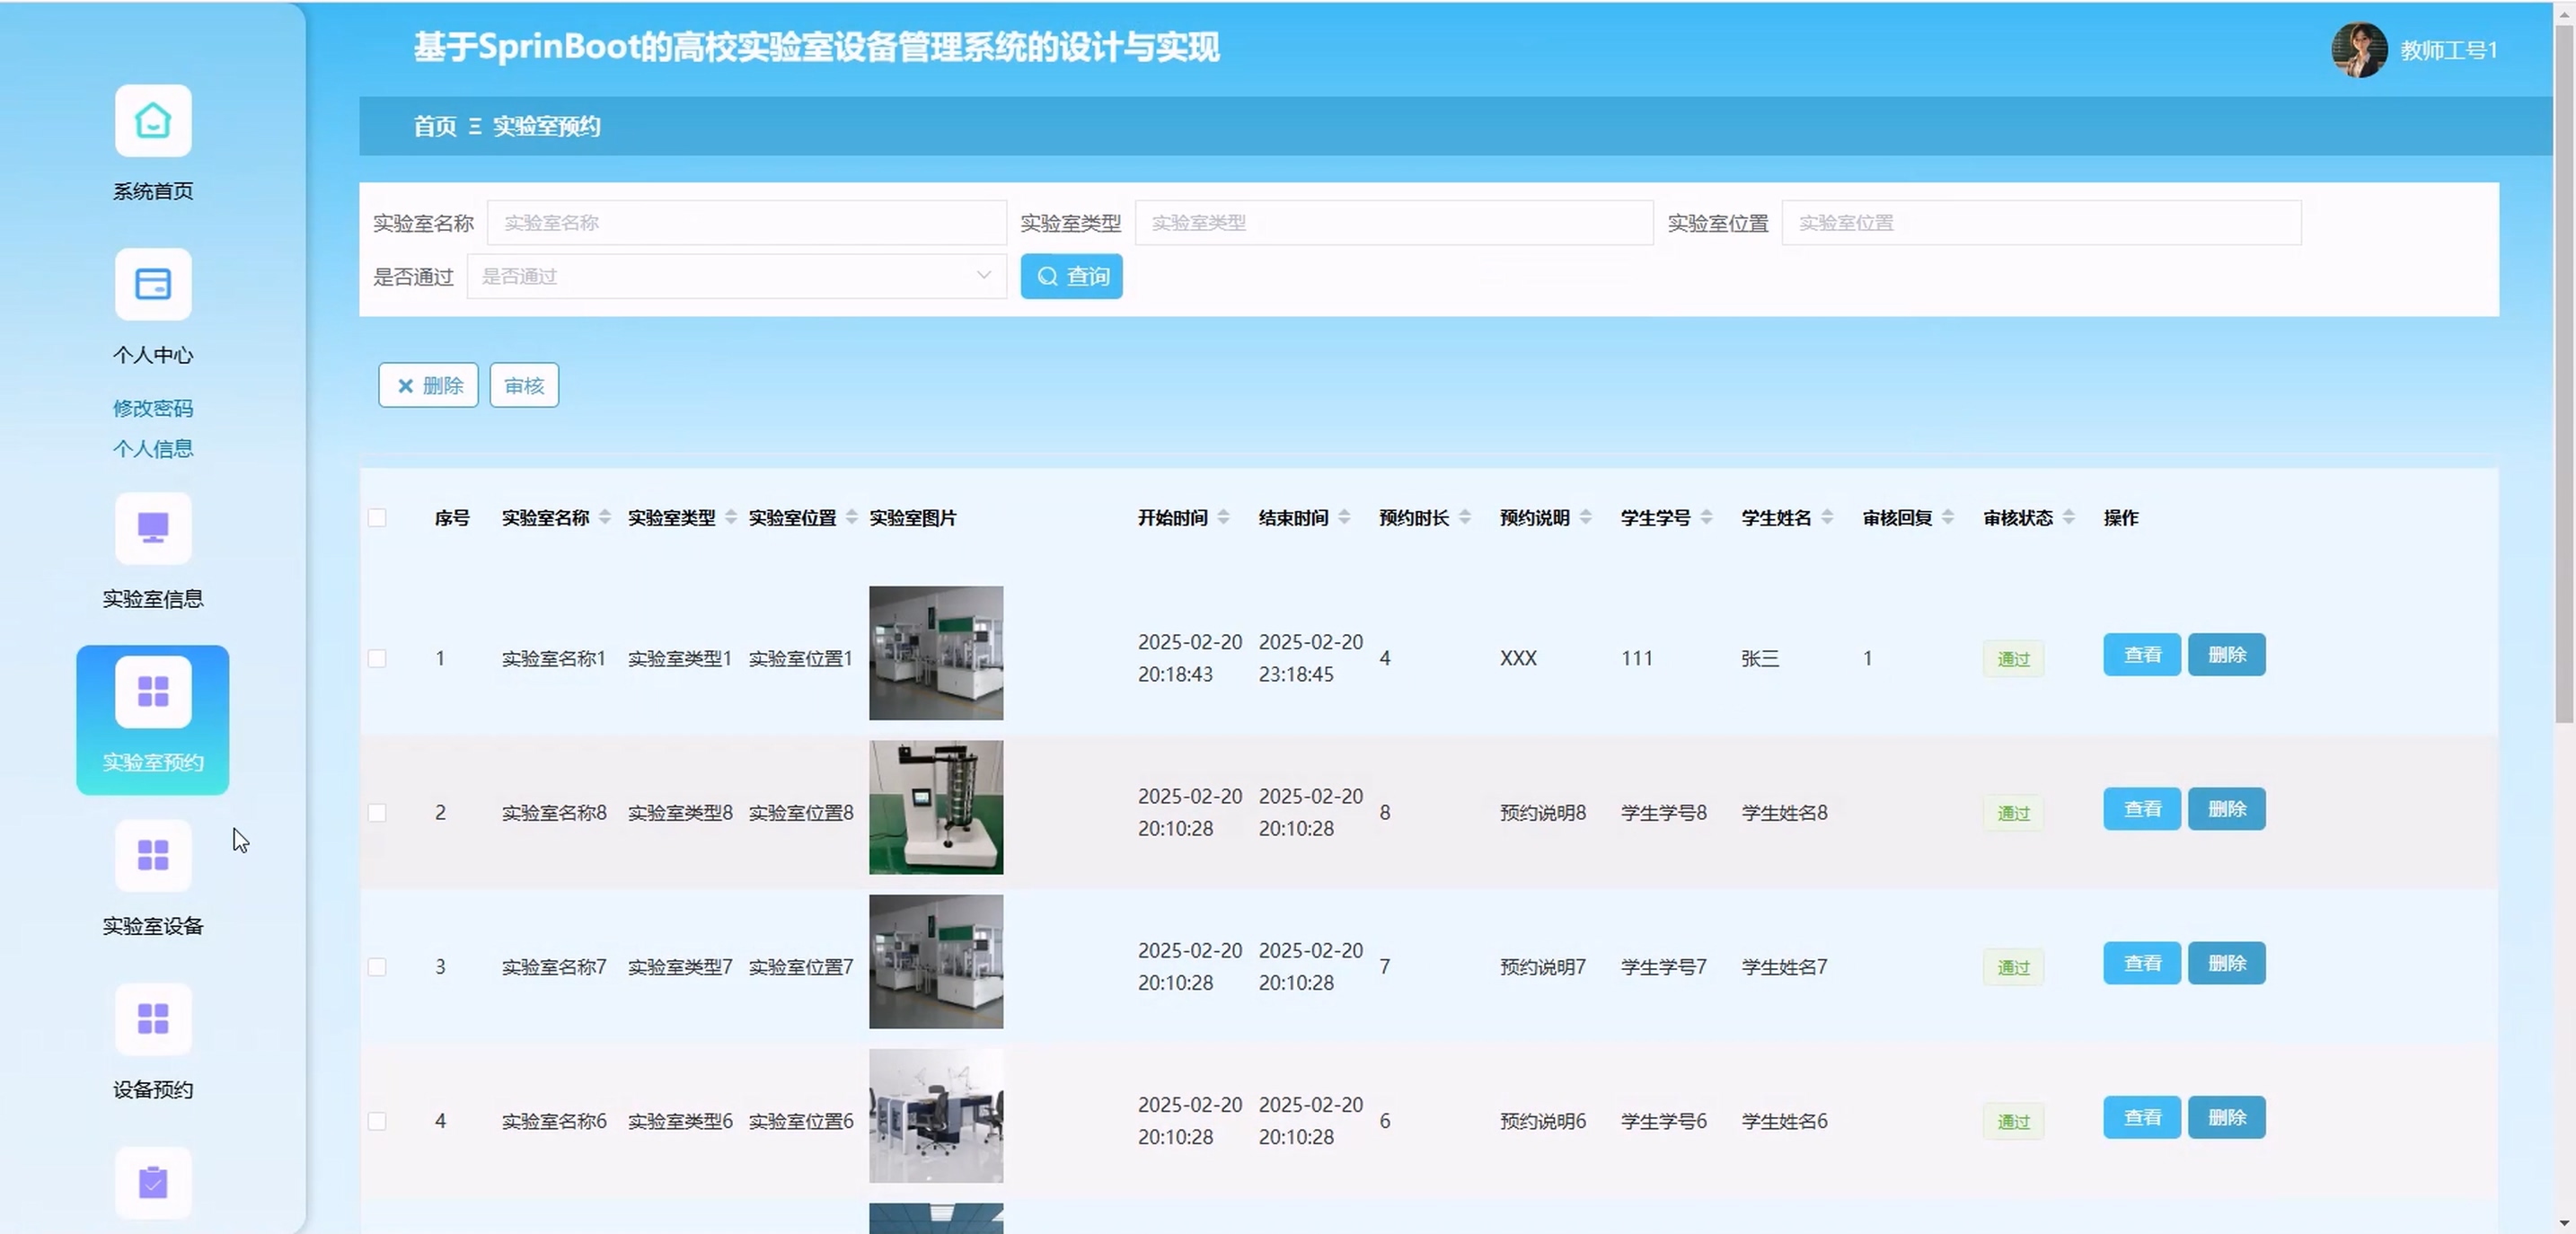The image size is (2576, 1234).
Task: Open 个人信息 submenu item
Action: click(153, 449)
